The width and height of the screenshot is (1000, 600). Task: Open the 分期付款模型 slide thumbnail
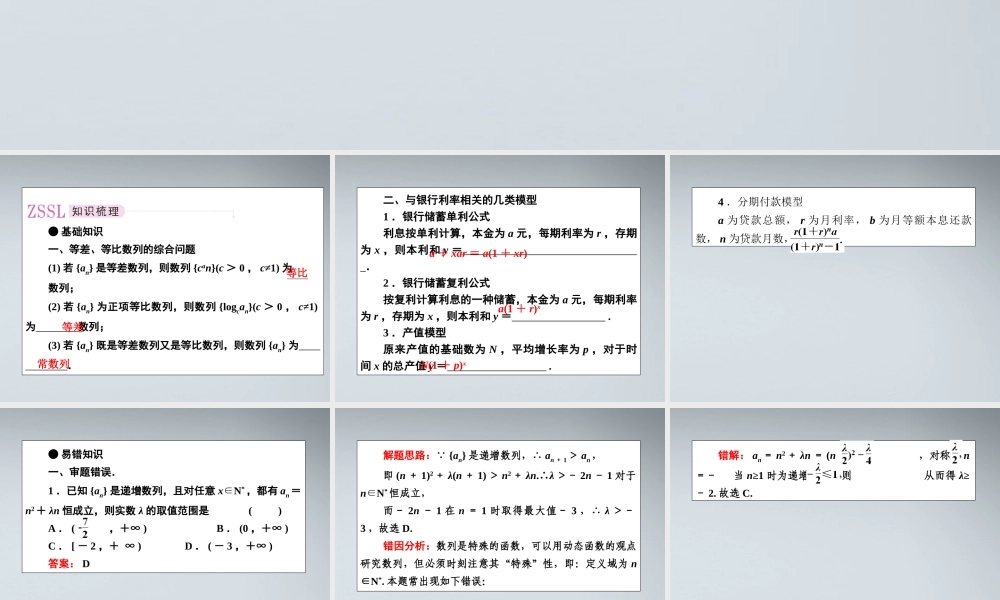(x=835, y=278)
